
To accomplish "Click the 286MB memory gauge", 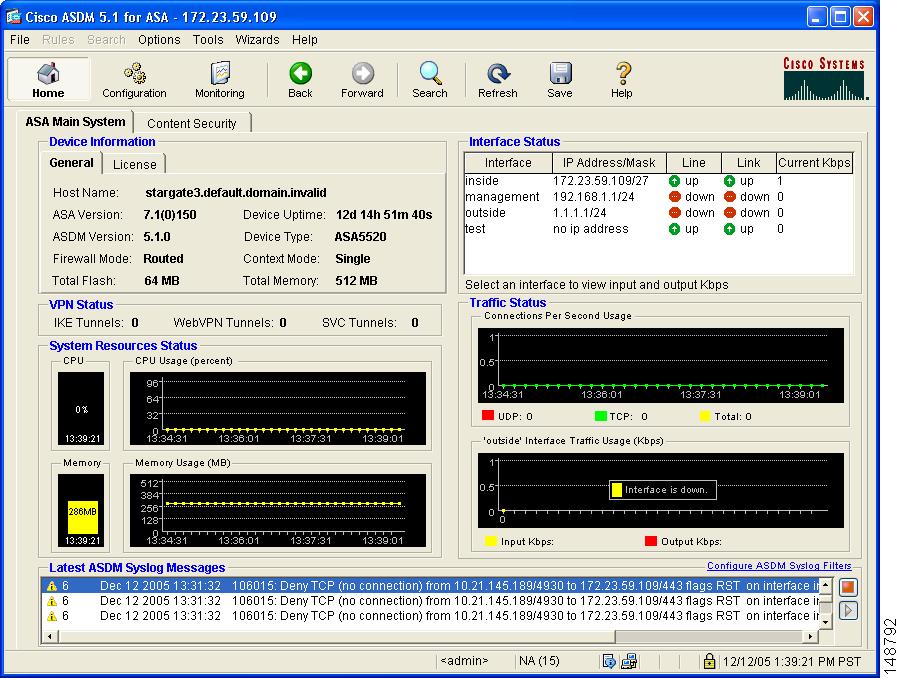I will click(81, 511).
